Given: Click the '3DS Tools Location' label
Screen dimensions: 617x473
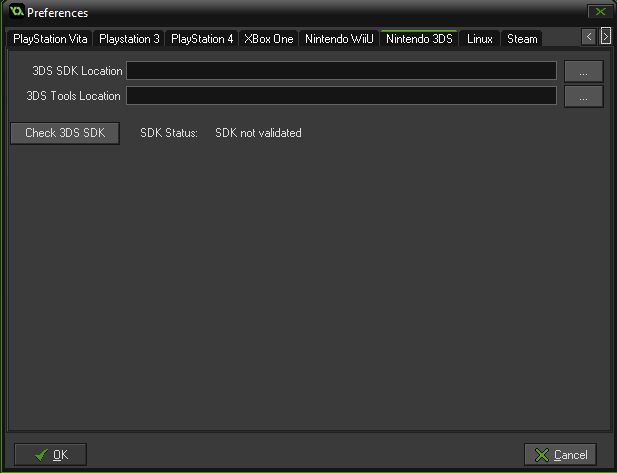Looking at the screenshot, I should [x=73, y=96].
